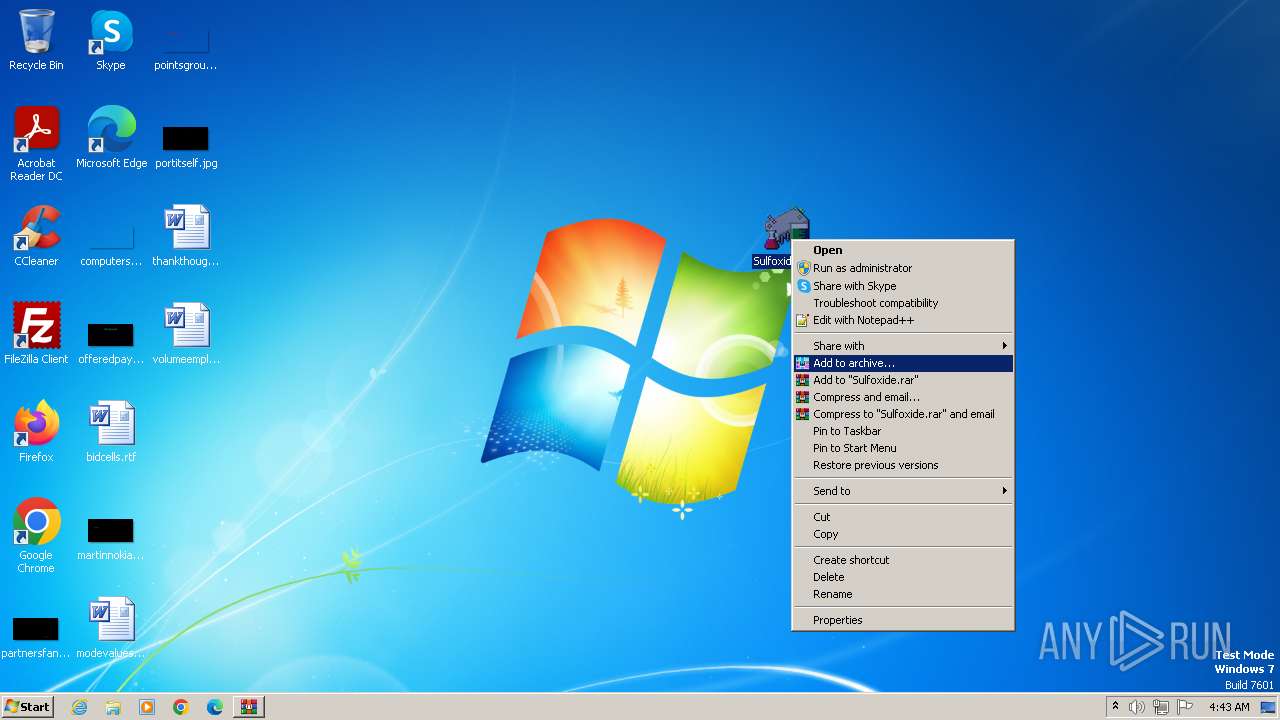Choose Add to "Sulfoxide.rar"

click(903, 380)
